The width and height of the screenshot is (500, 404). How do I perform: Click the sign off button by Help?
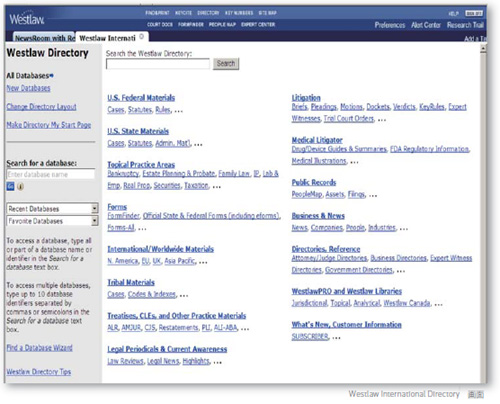tap(474, 13)
